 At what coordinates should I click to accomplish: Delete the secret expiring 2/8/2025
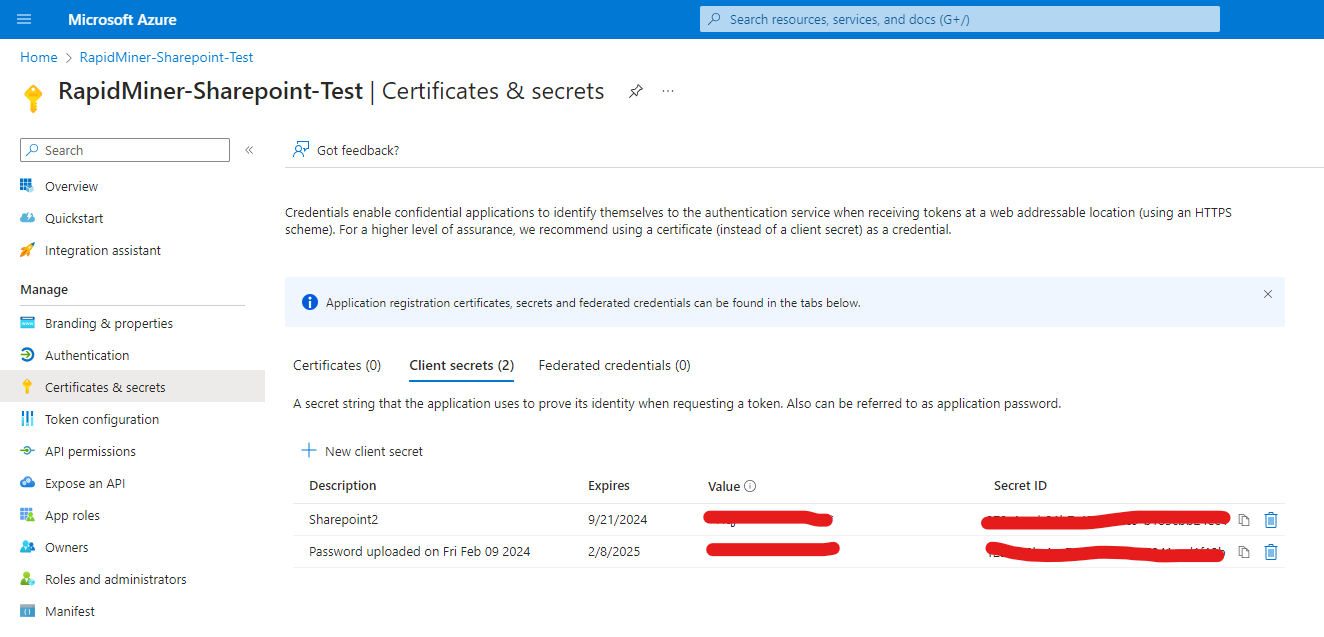[x=1271, y=552]
